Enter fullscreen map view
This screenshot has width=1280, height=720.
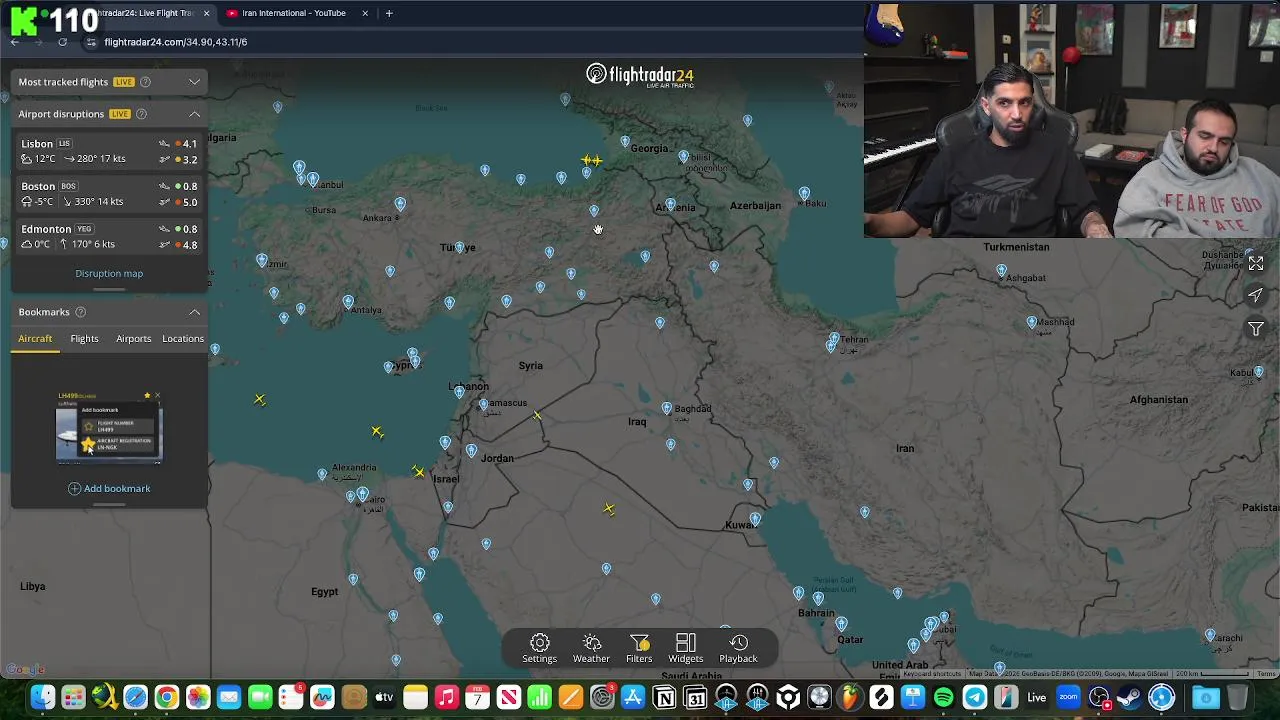1255,263
